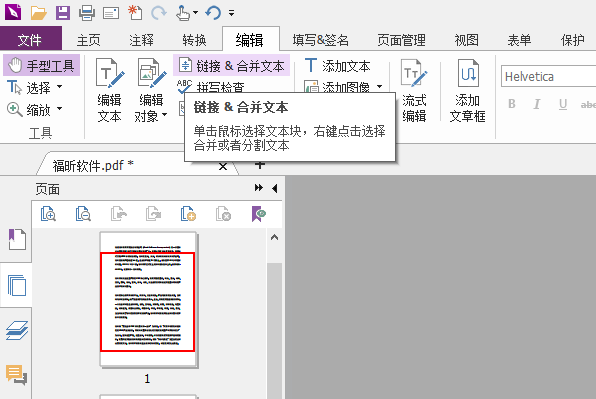
Task: Click the greyed rotate page right icon
Action: 153,214
